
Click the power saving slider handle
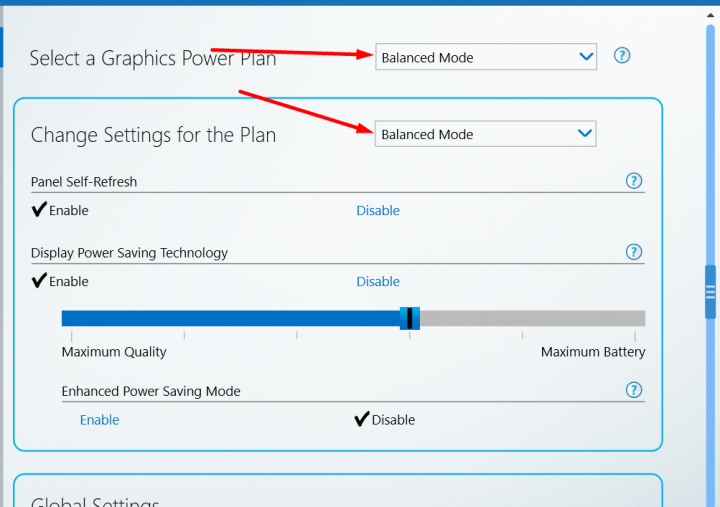tap(410, 318)
